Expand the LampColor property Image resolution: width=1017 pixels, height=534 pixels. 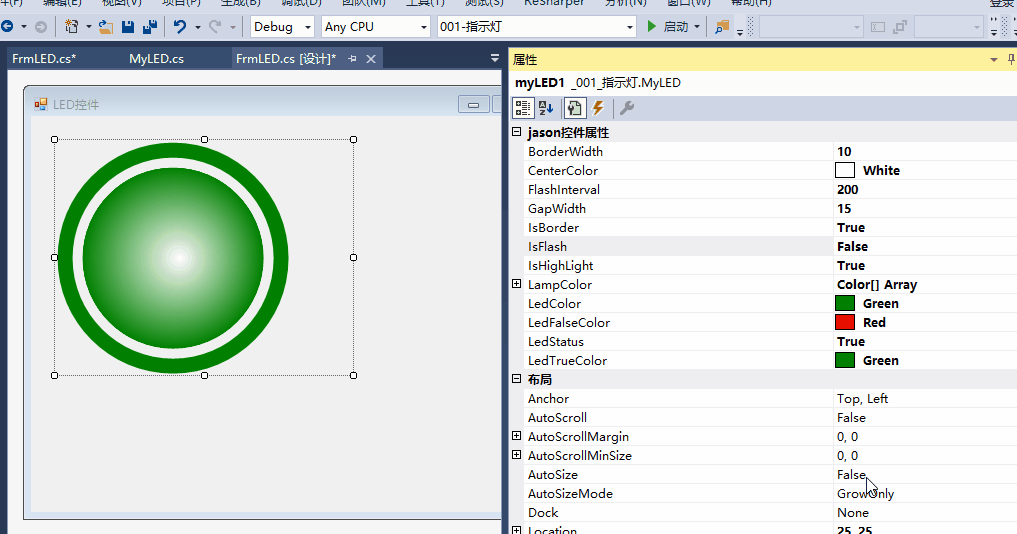point(517,284)
